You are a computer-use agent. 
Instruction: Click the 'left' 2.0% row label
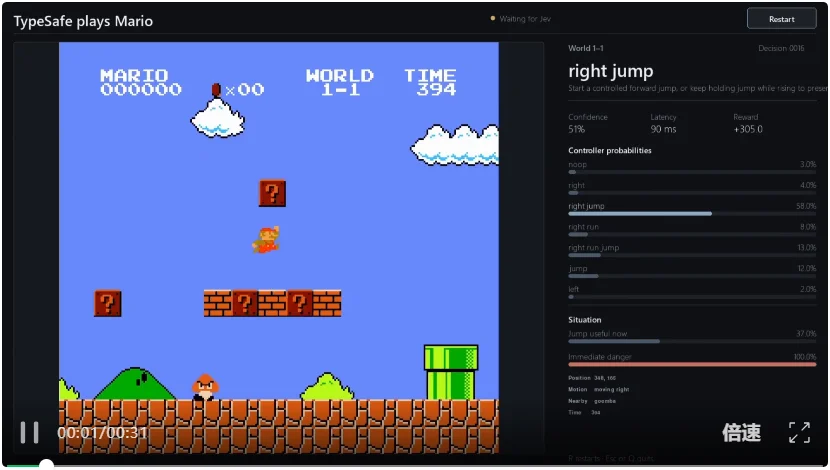pyautogui.click(x=574, y=289)
